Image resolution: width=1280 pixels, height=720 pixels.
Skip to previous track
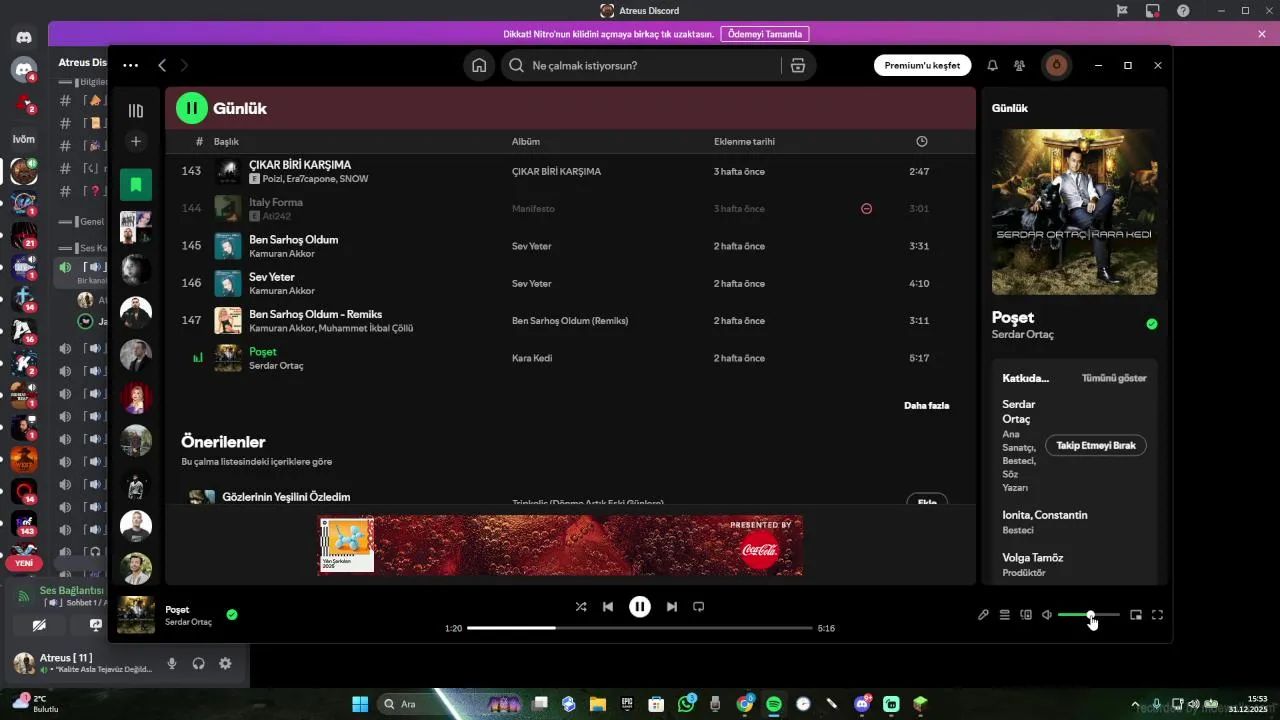608,606
